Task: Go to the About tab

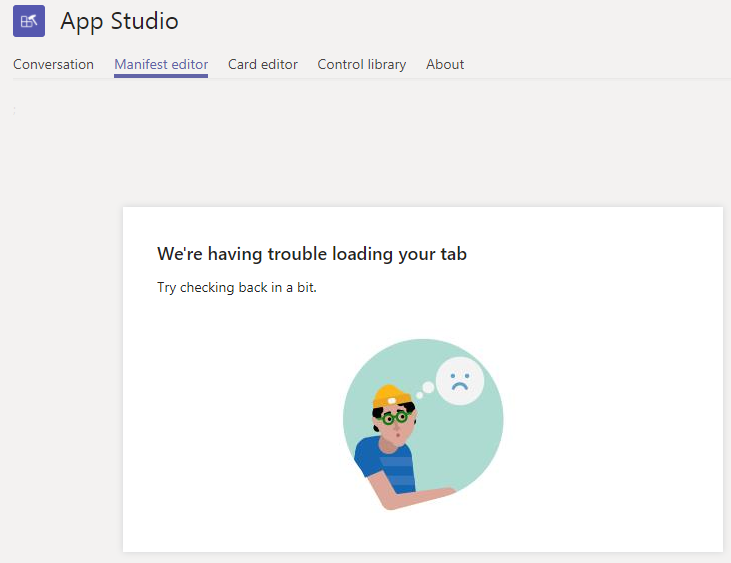Action: tap(445, 64)
